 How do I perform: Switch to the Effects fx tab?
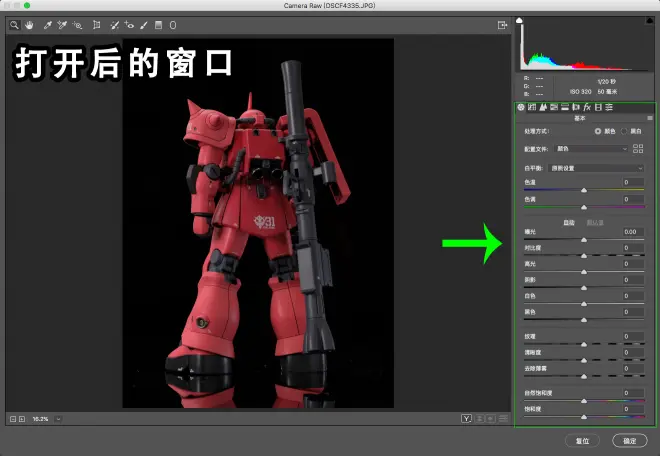tap(587, 107)
